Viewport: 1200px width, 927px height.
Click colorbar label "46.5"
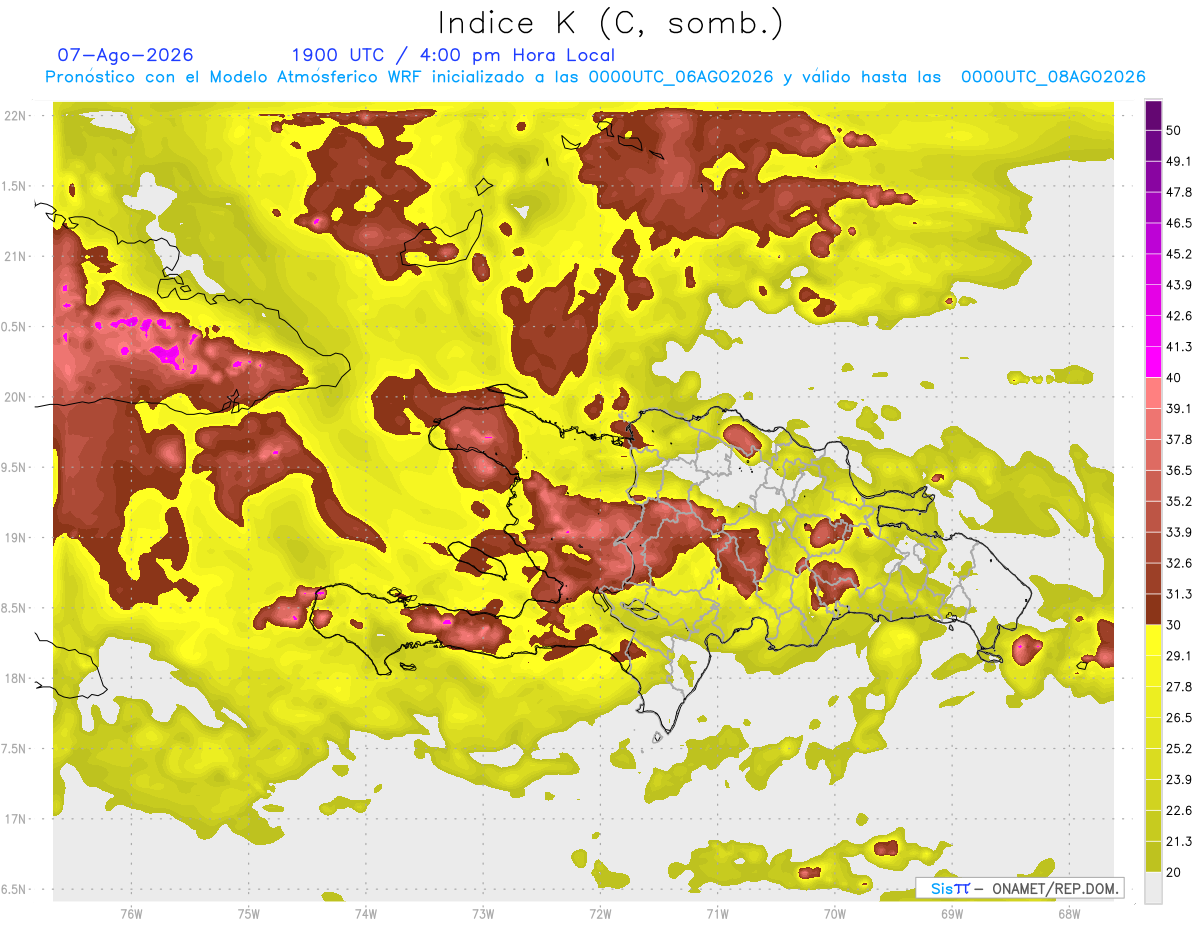tap(1179, 223)
